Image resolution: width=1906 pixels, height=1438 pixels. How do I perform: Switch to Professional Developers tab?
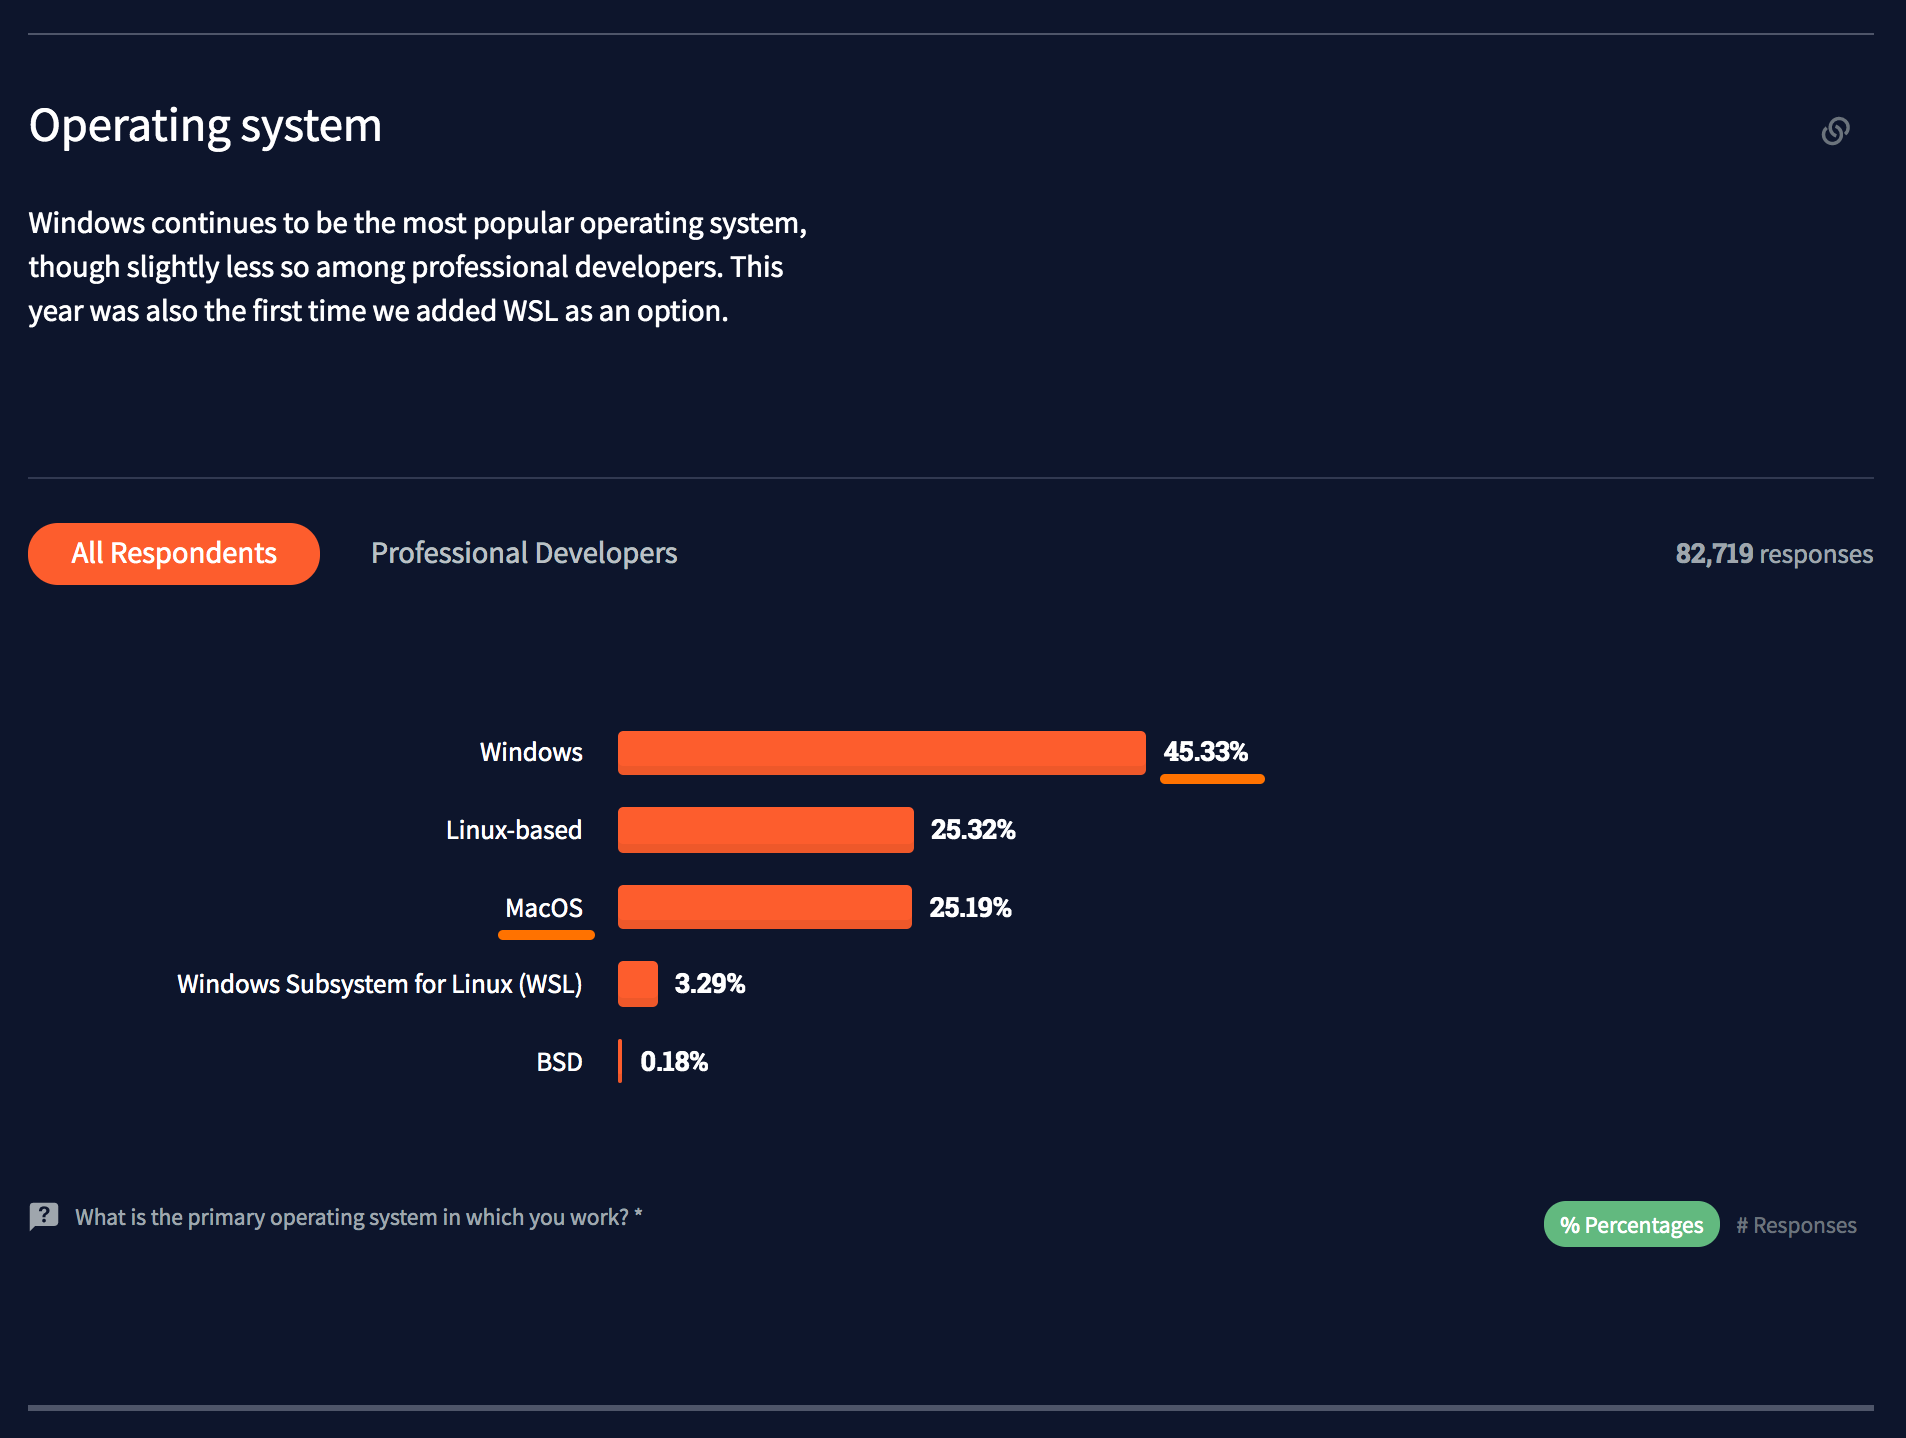[x=524, y=554]
